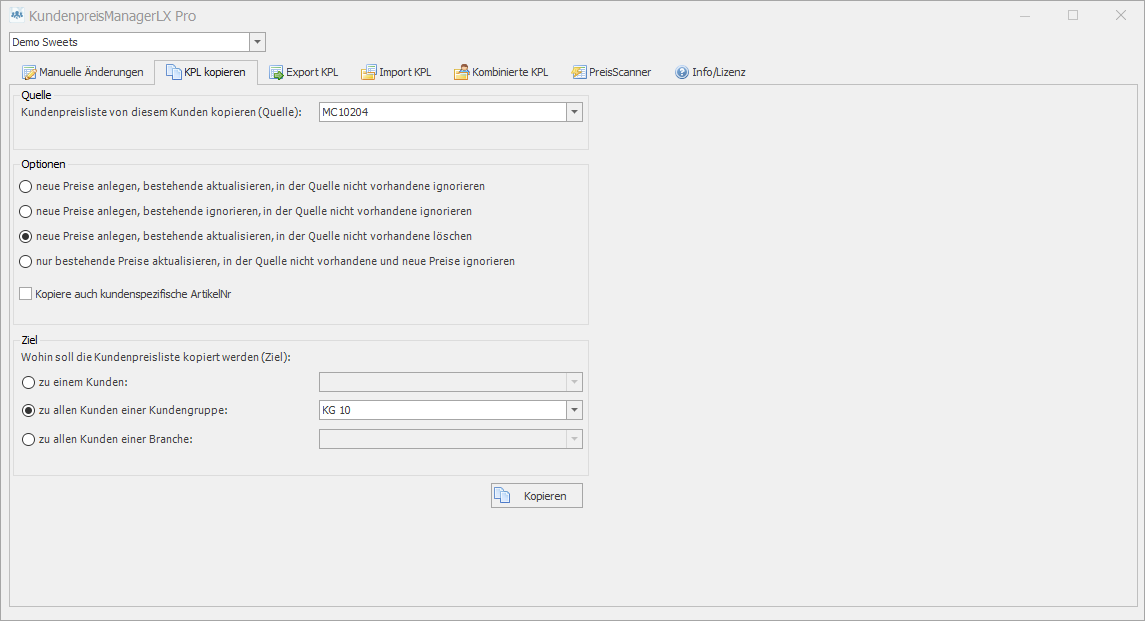
Task: Choose 'nur bestehende Preise aktualisieren' radio option
Action: [x=27, y=261]
